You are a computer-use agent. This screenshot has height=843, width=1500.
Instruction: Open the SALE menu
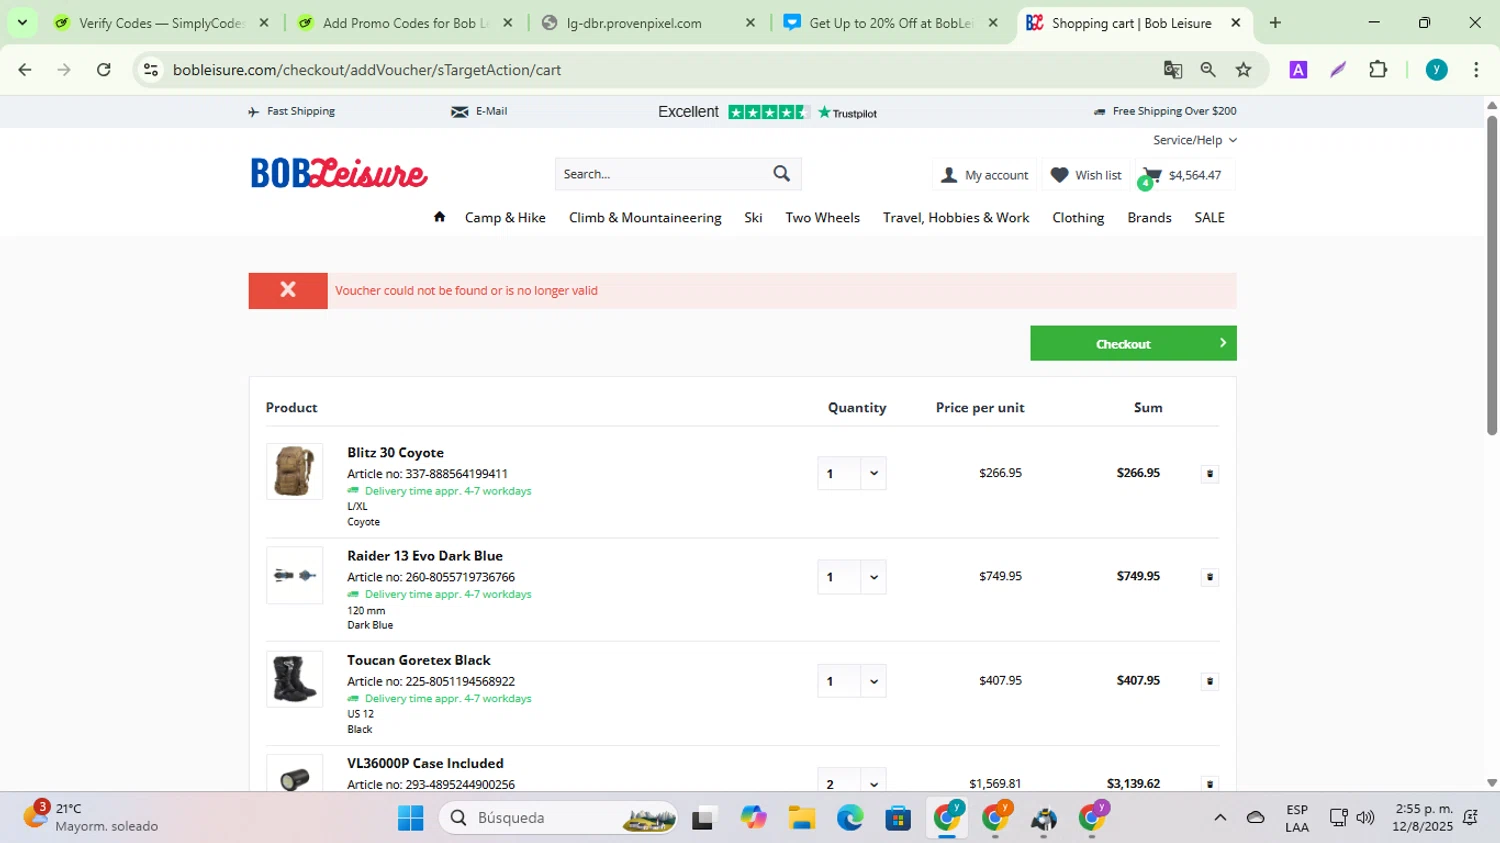point(1209,217)
